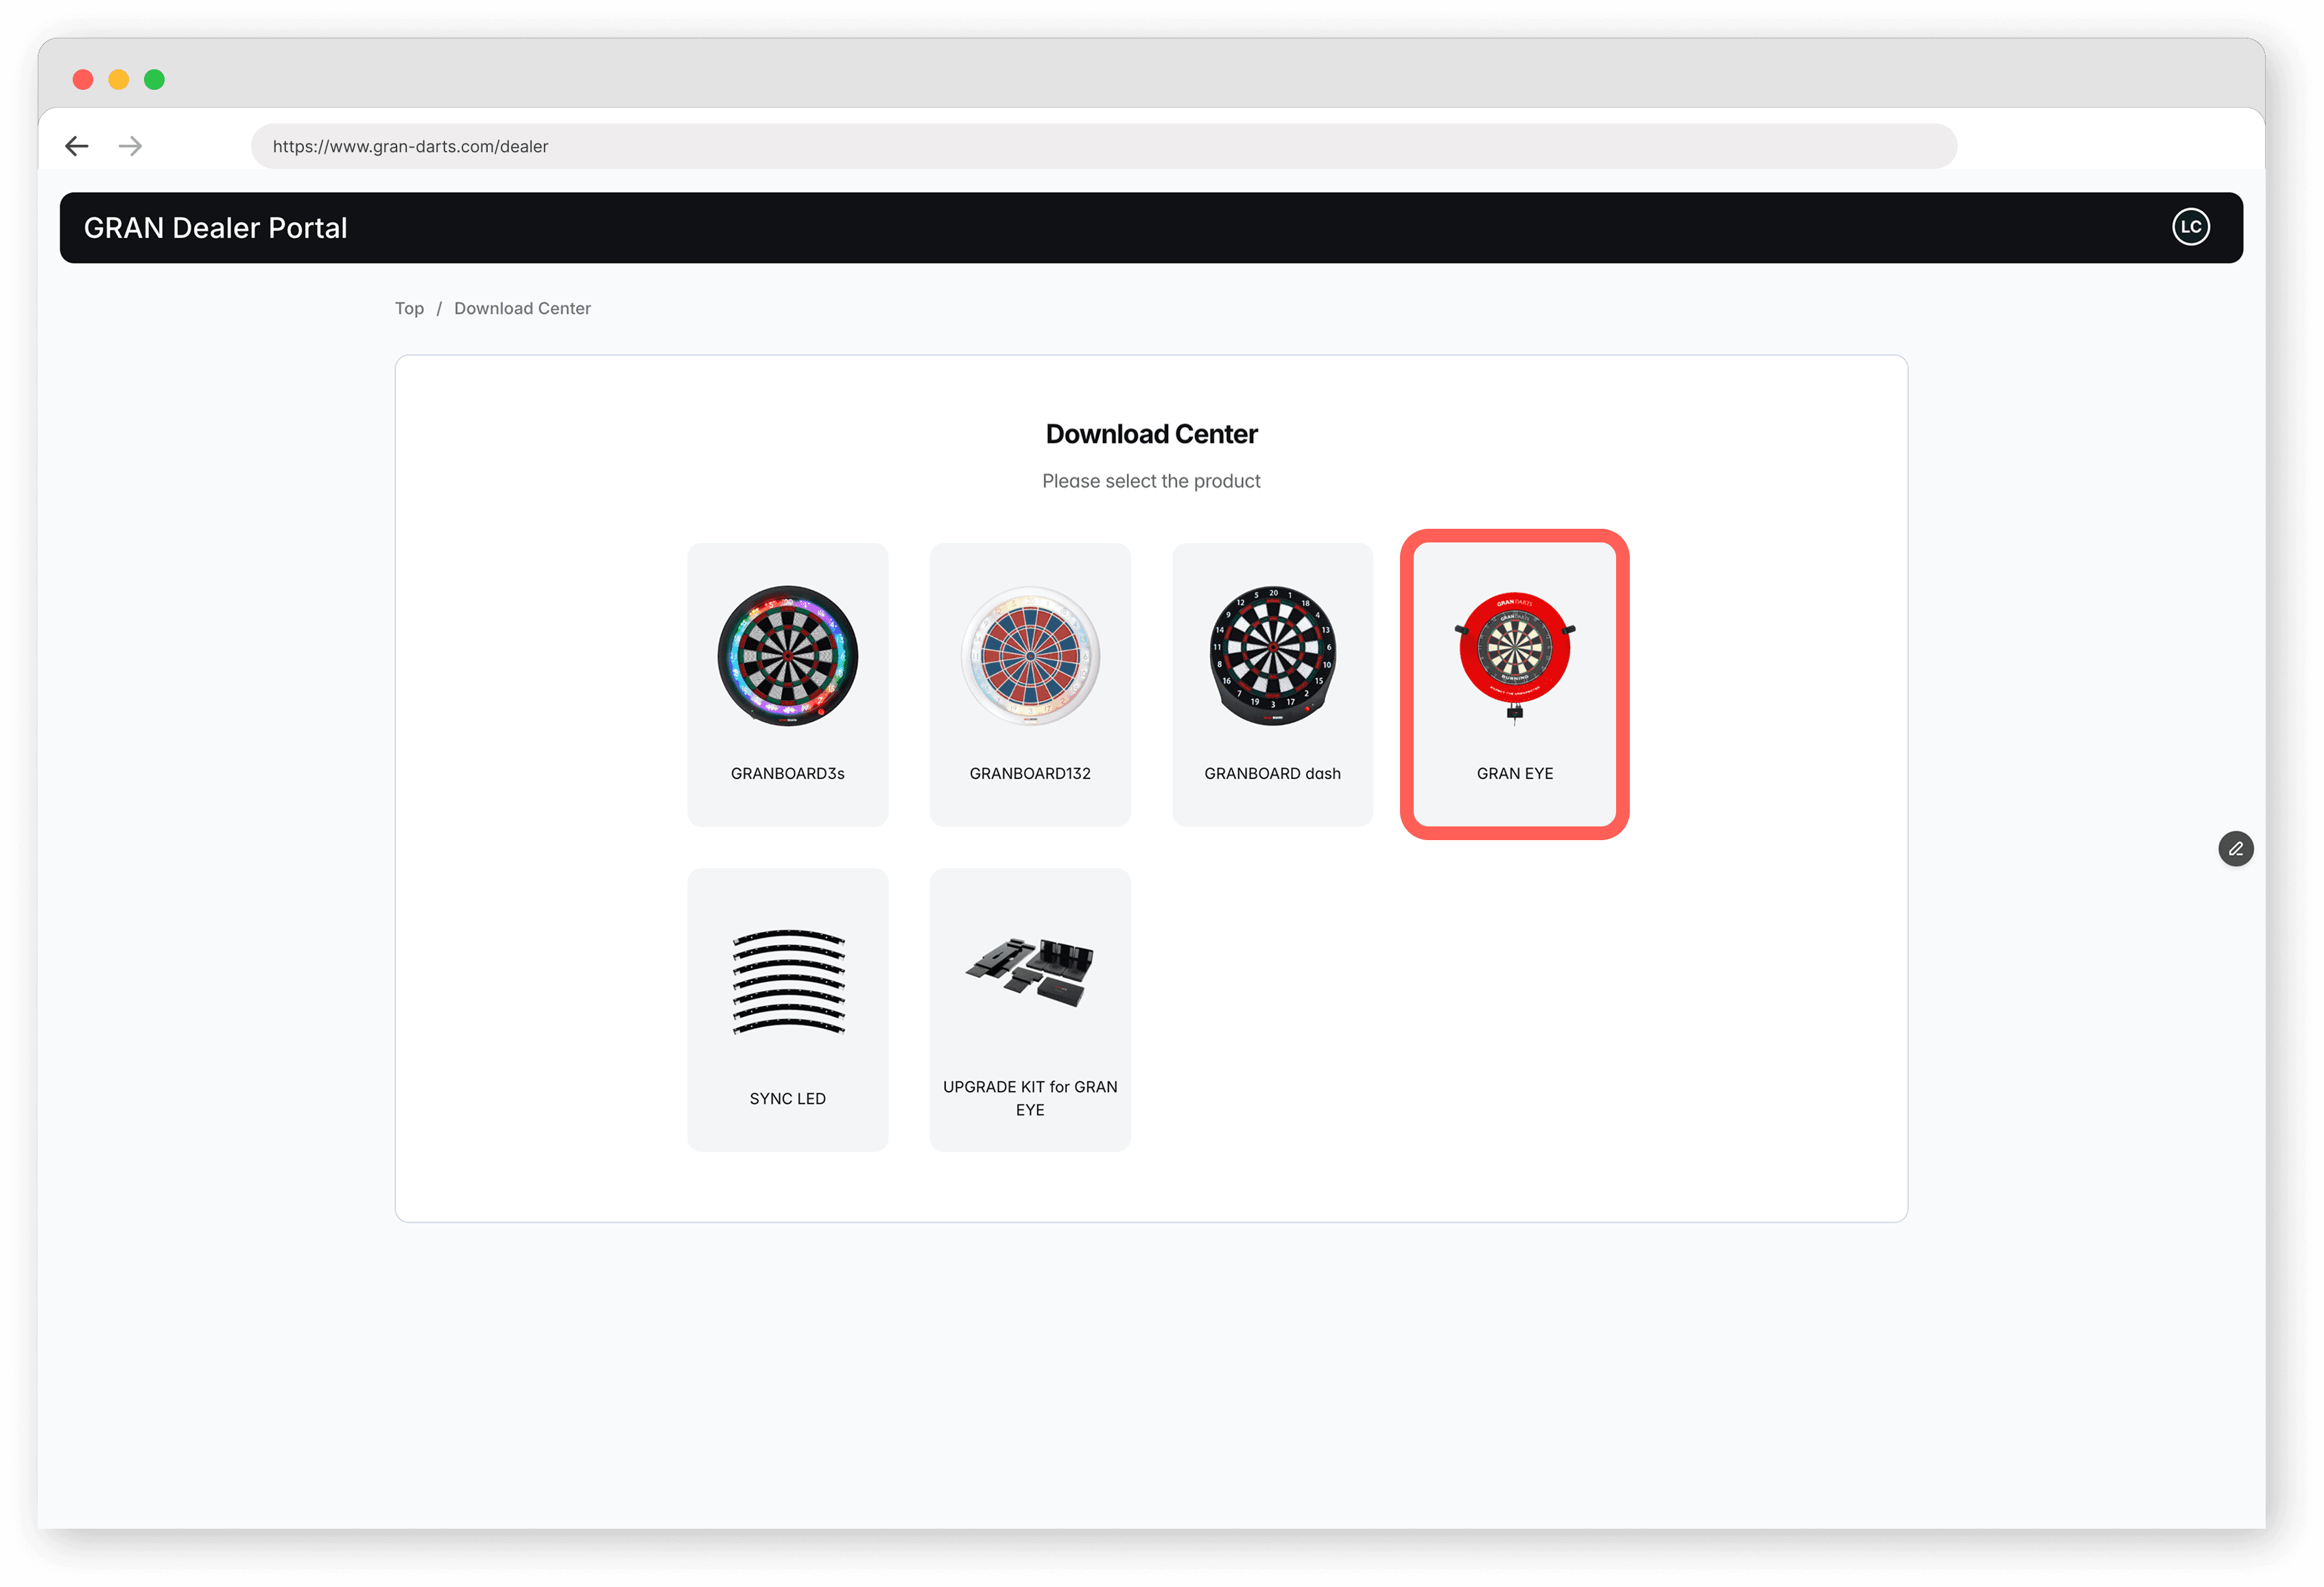Image resolution: width=2324 pixels, height=1587 pixels.
Task: Click the pencil edit floating icon
Action: 2235,849
